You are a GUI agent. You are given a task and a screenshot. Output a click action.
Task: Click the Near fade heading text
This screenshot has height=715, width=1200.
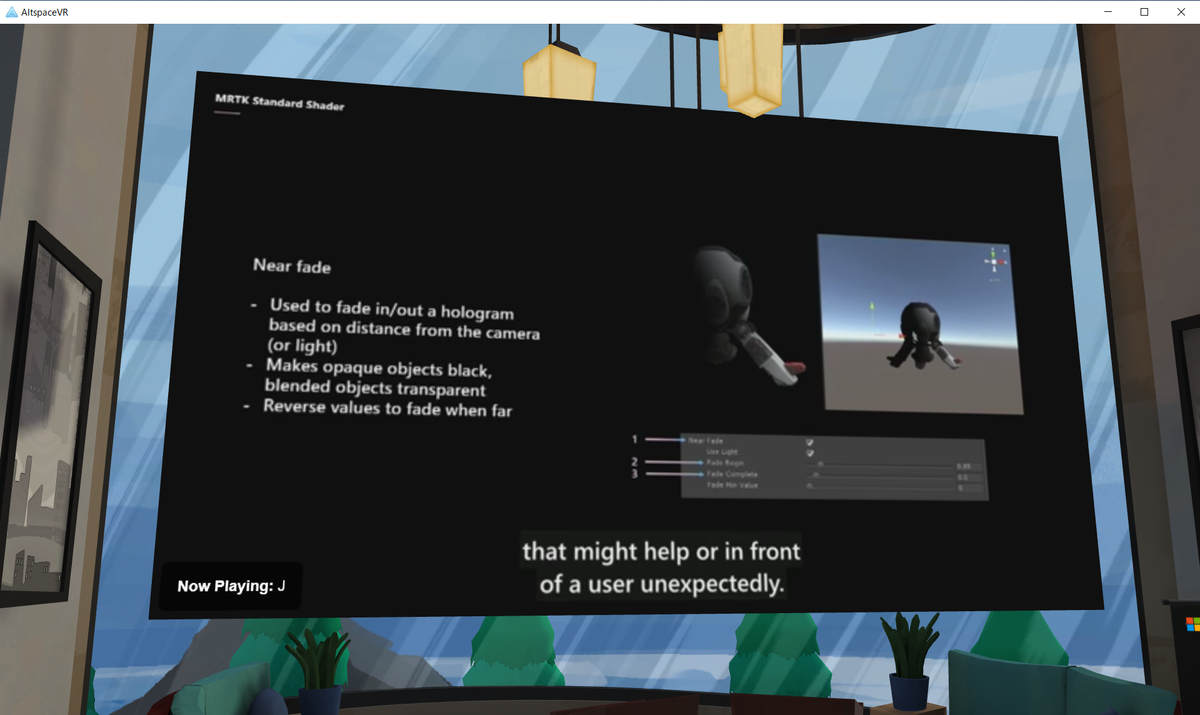(292, 267)
